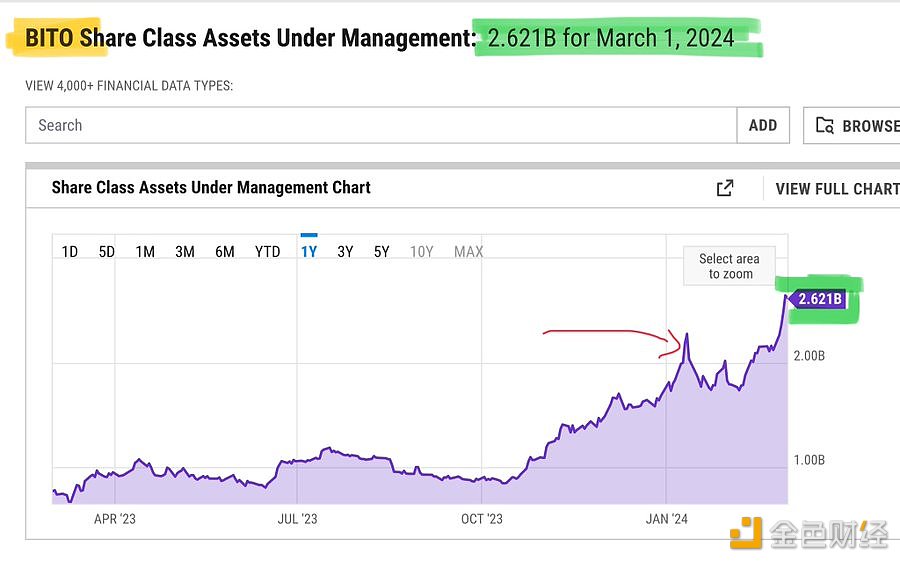Select the 3Y time range
The image size is (900, 561).
click(x=345, y=252)
